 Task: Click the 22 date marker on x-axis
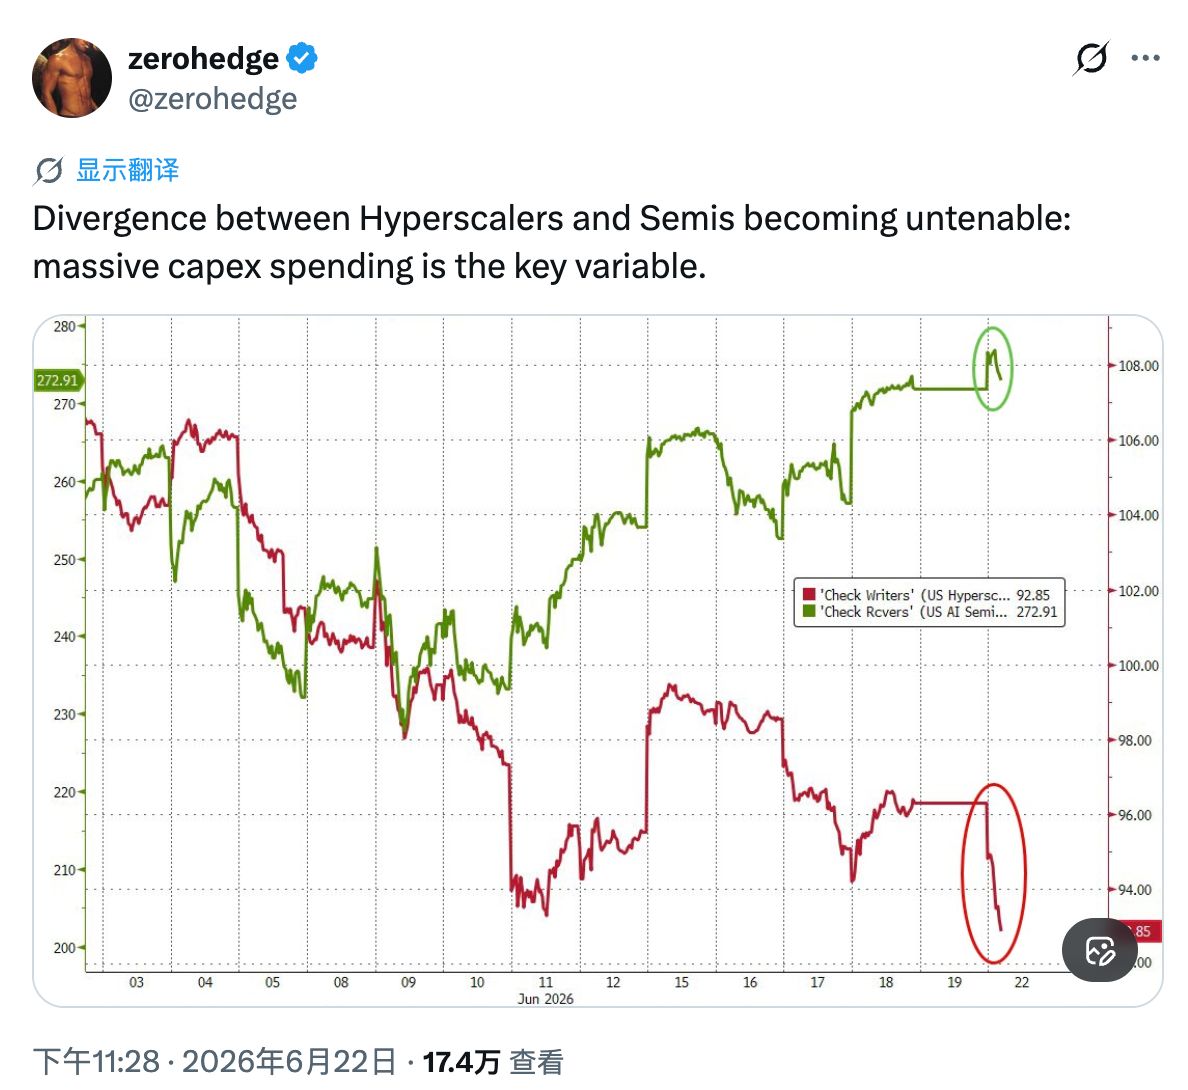(1022, 982)
